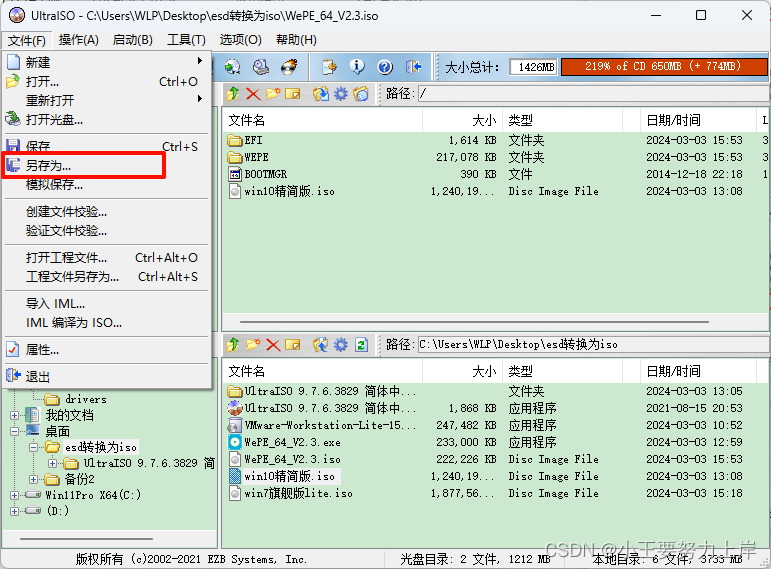Click the gear icon in local pane toolbar

pyautogui.click(x=341, y=345)
